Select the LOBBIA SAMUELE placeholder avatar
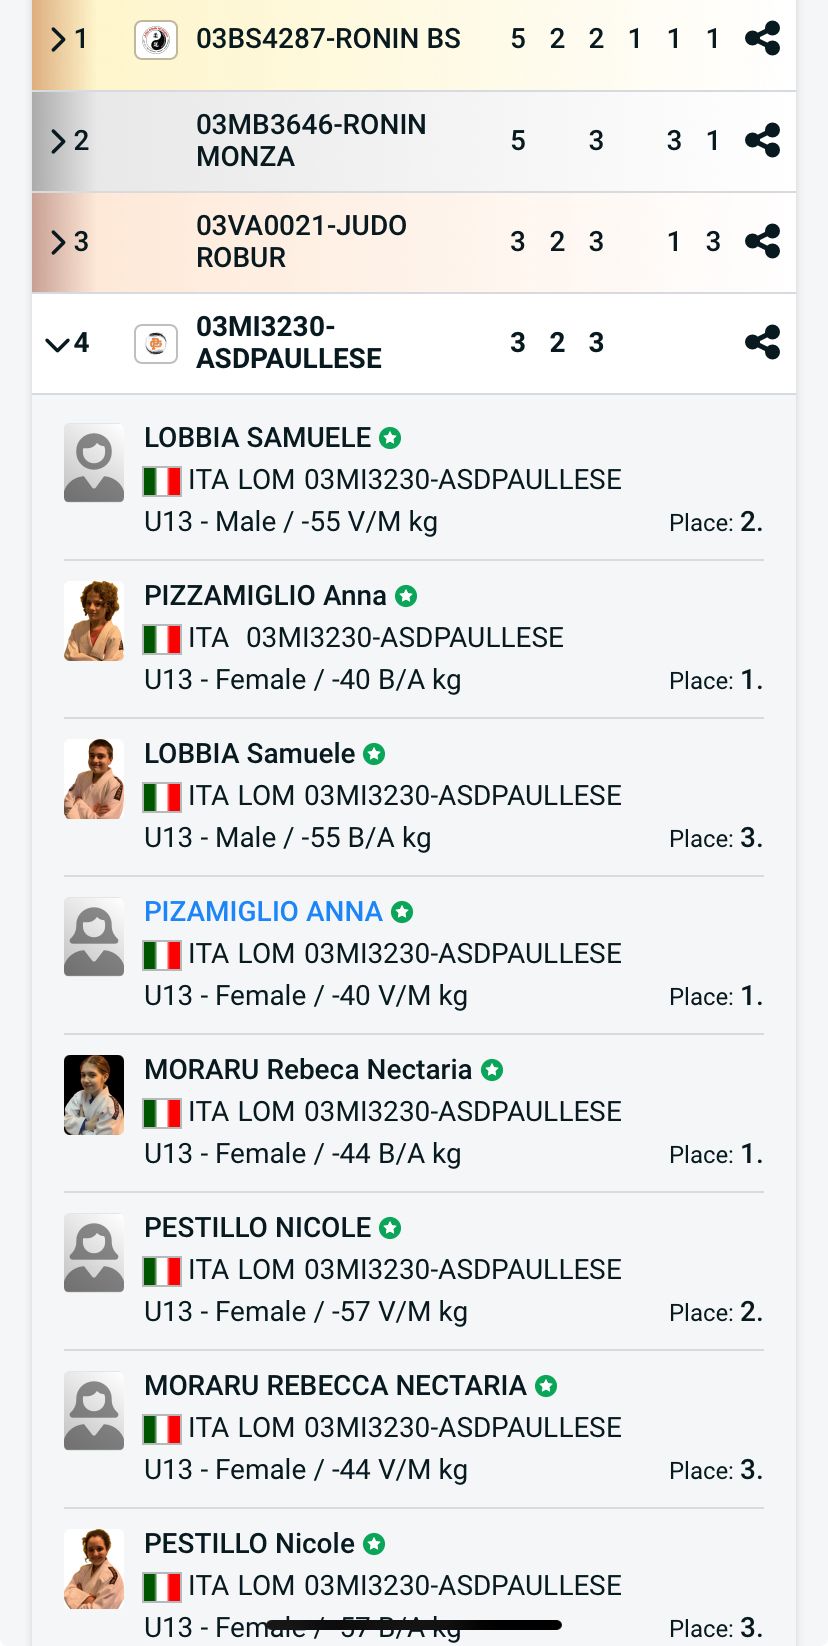 coord(94,463)
